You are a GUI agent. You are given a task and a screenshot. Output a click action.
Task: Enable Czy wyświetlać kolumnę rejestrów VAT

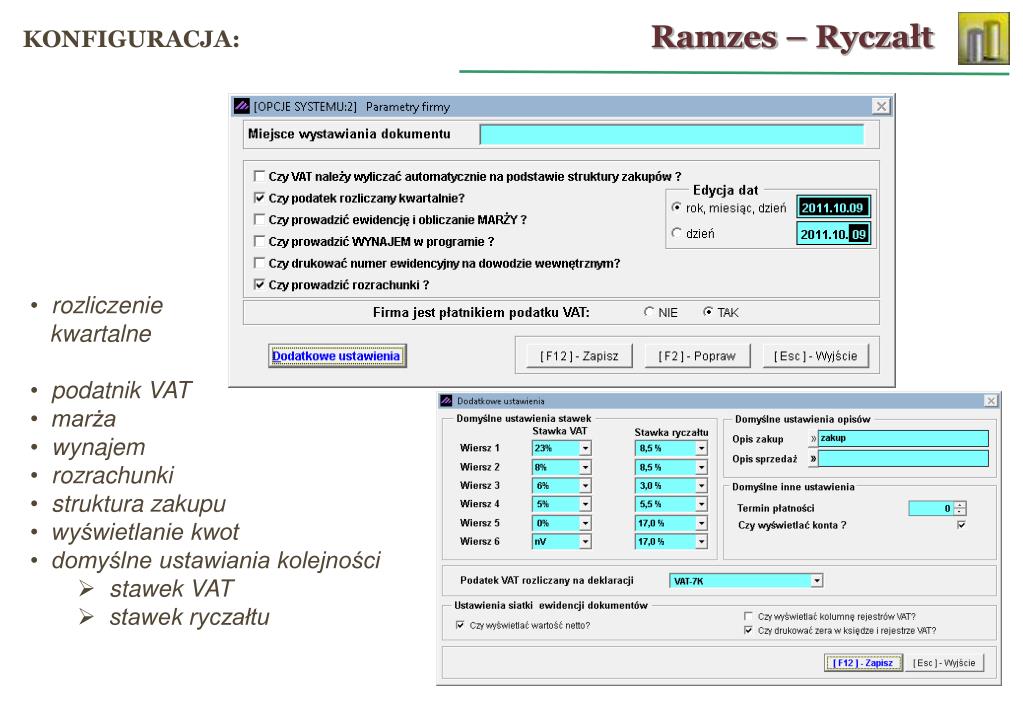click(x=748, y=616)
